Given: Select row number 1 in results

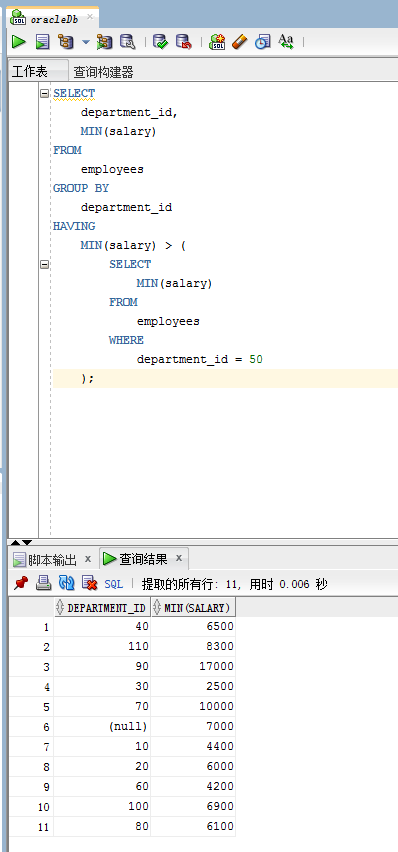Looking at the screenshot, I should (x=32, y=627).
